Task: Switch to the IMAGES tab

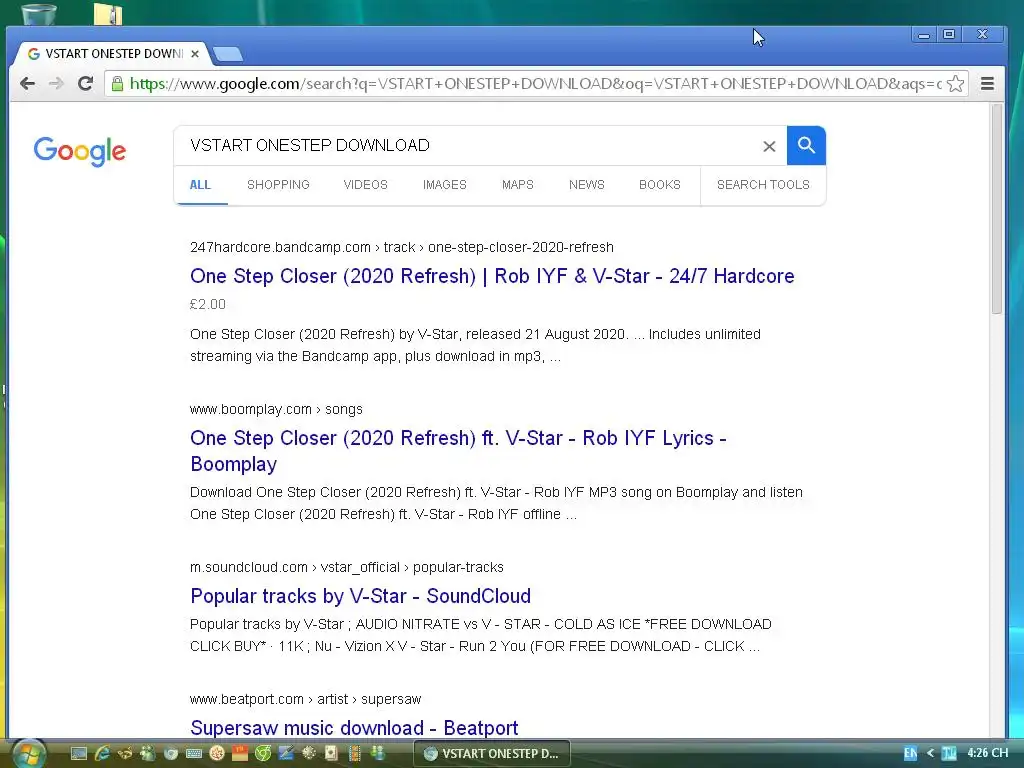Action: click(445, 185)
